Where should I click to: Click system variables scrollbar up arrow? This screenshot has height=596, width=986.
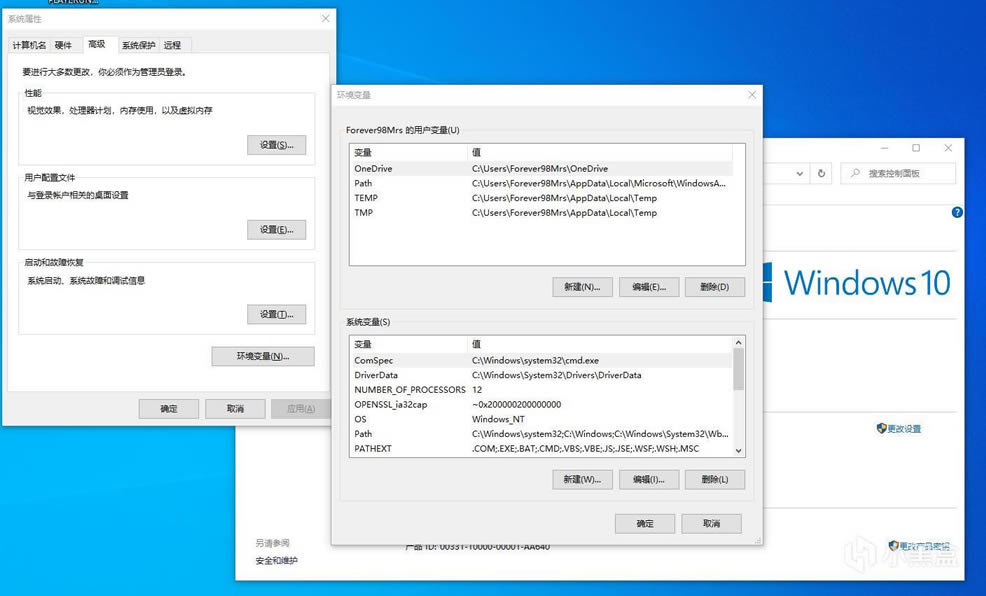point(739,343)
